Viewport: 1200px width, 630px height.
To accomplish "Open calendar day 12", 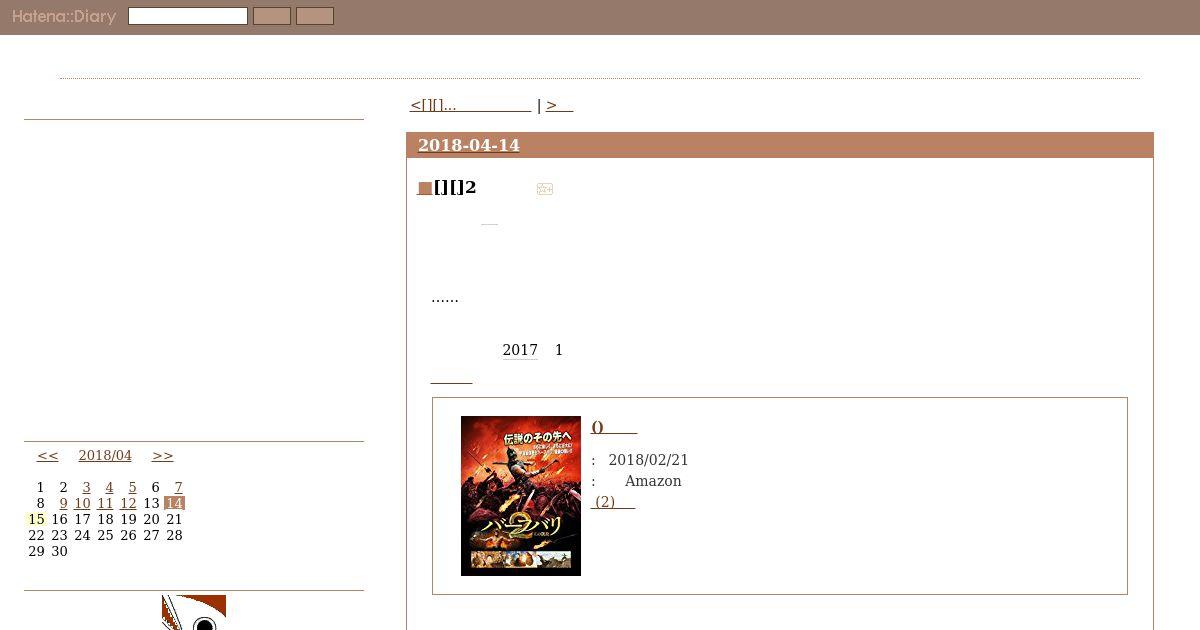I will (x=128, y=503).
